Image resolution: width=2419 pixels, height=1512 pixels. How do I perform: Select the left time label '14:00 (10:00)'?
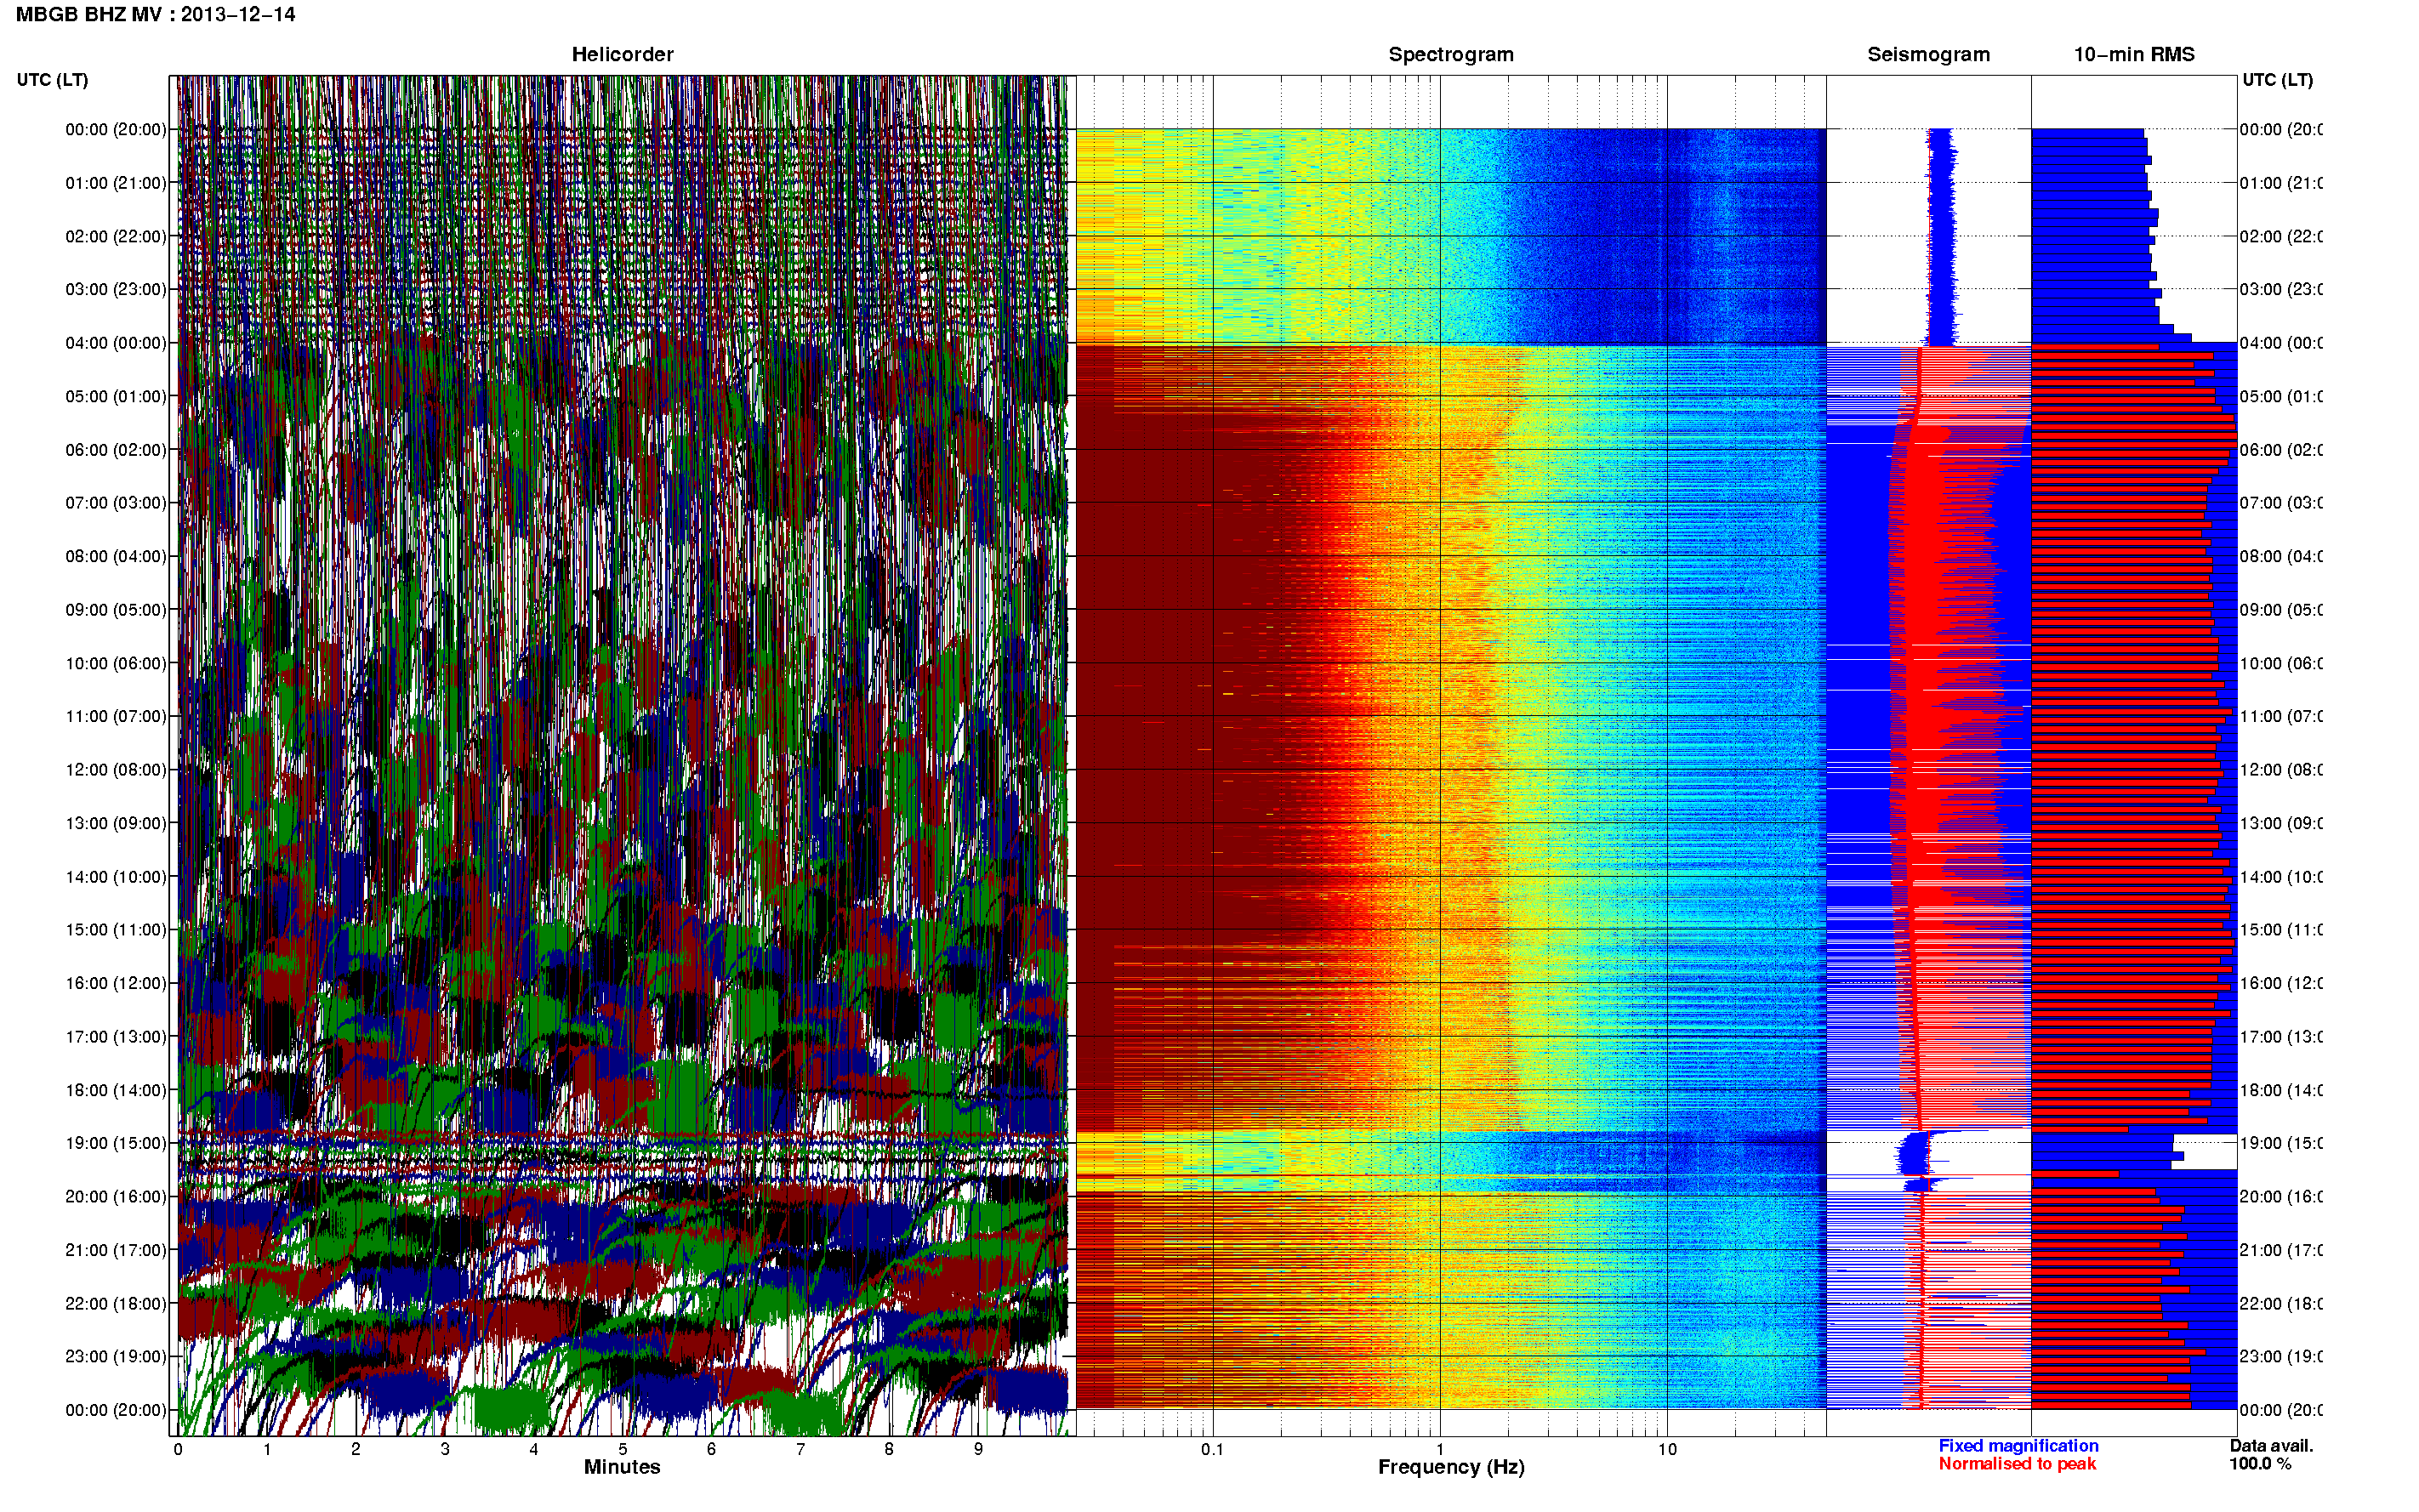(x=116, y=877)
